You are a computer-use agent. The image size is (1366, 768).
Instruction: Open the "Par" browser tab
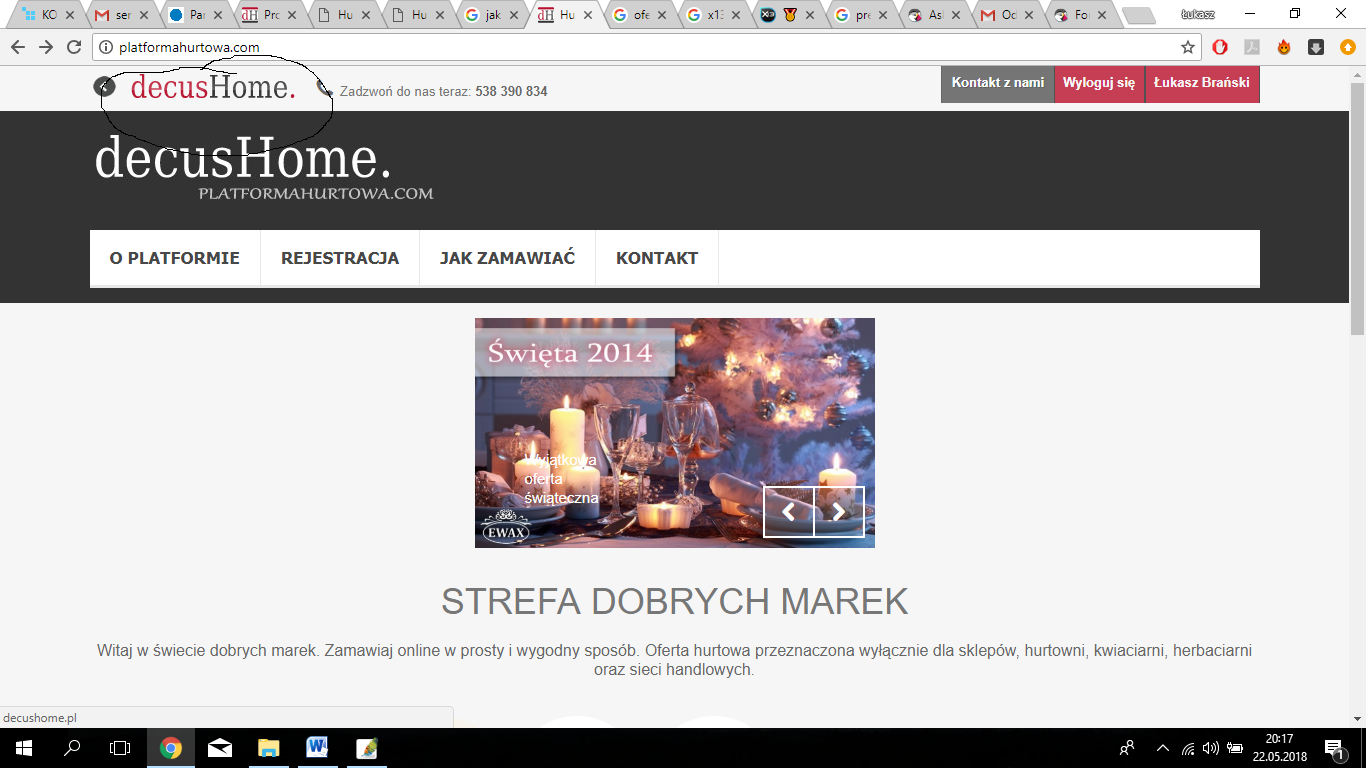pos(194,15)
